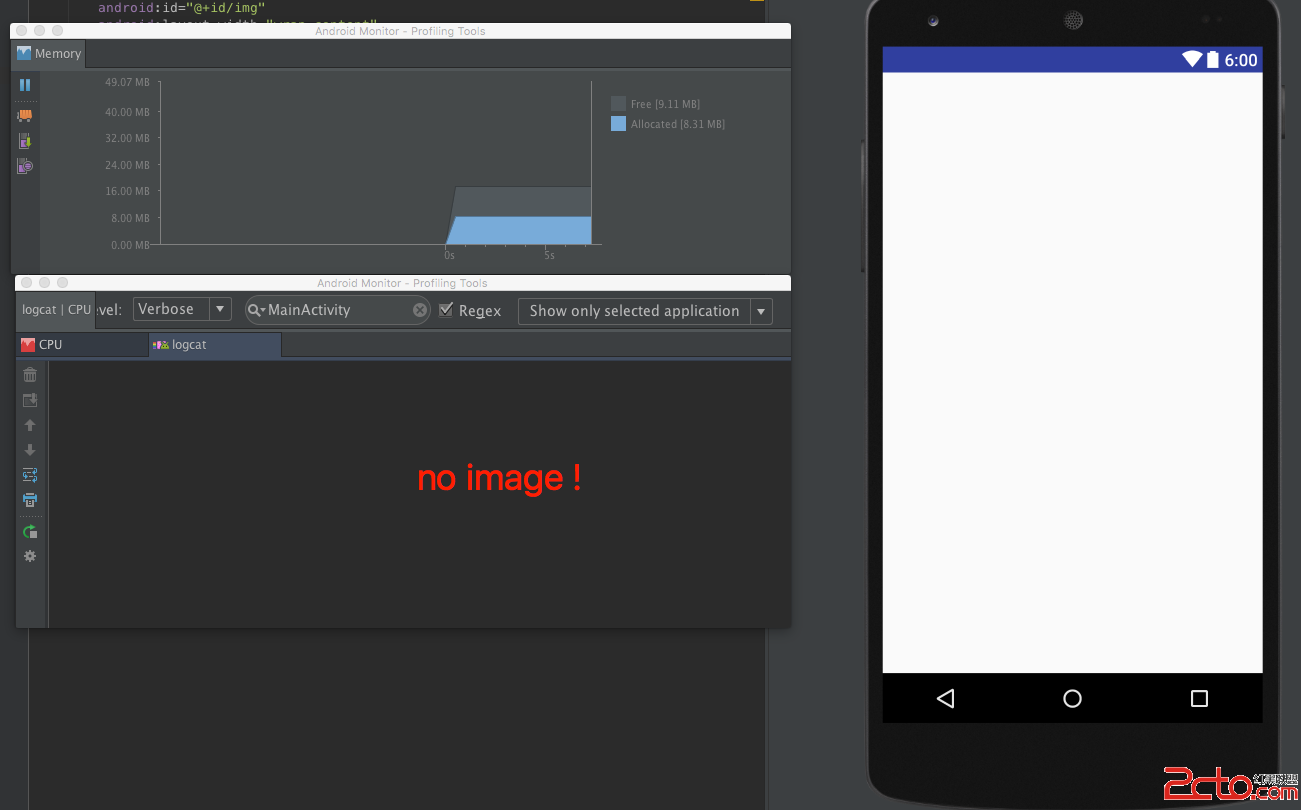
Task: Click the up arrow in logcat toolbar
Action: (x=30, y=425)
